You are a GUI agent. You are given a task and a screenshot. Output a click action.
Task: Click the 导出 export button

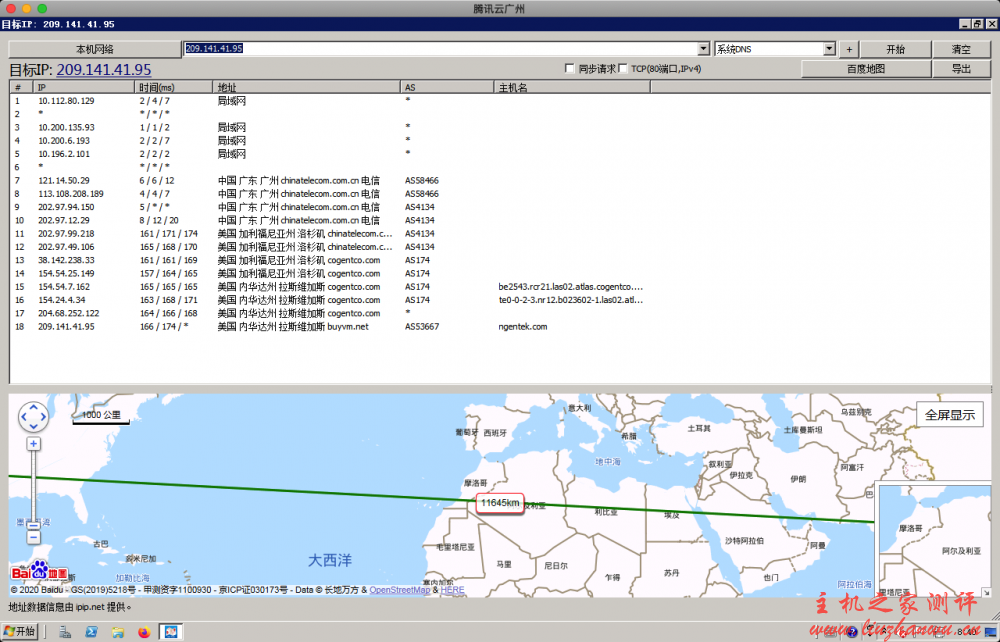(961, 69)
